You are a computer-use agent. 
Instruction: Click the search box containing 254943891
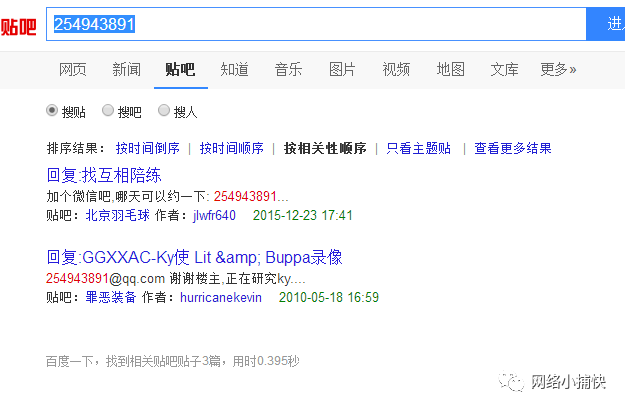point(316,24)
